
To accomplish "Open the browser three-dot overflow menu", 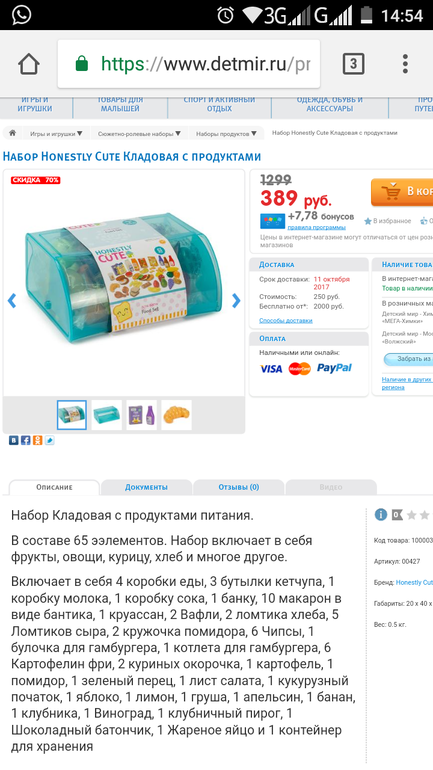I will (405, 64).
